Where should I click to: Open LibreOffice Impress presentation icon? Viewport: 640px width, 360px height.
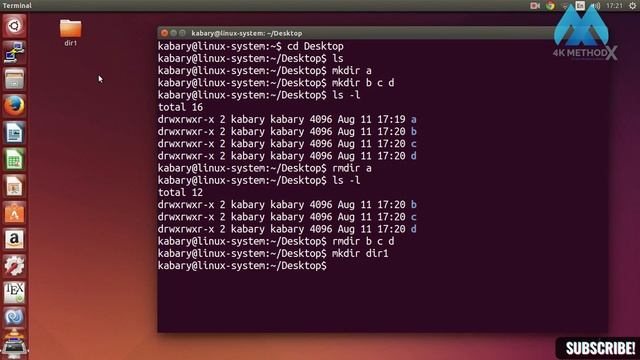click(x=14, y=186)
